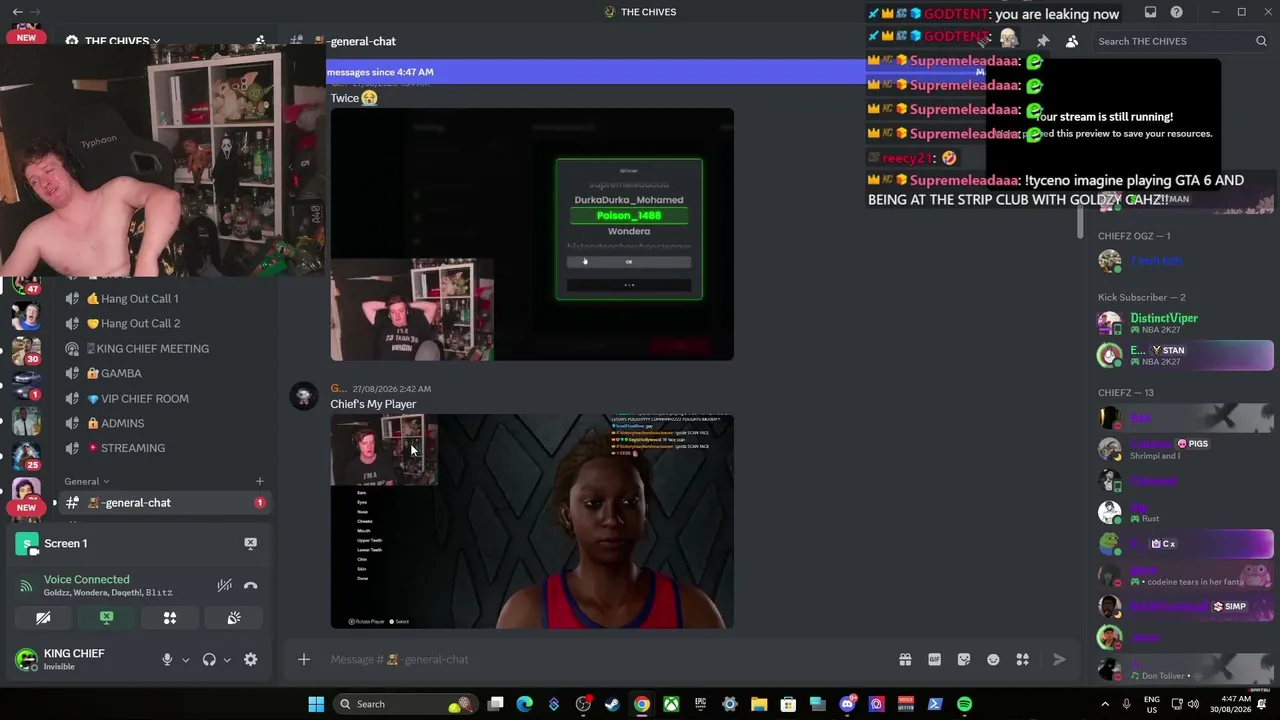The height and width of the screenshot is (720, 1280).
Task: Open the Discord inbox icon
Action: (x=1150, y=12)
